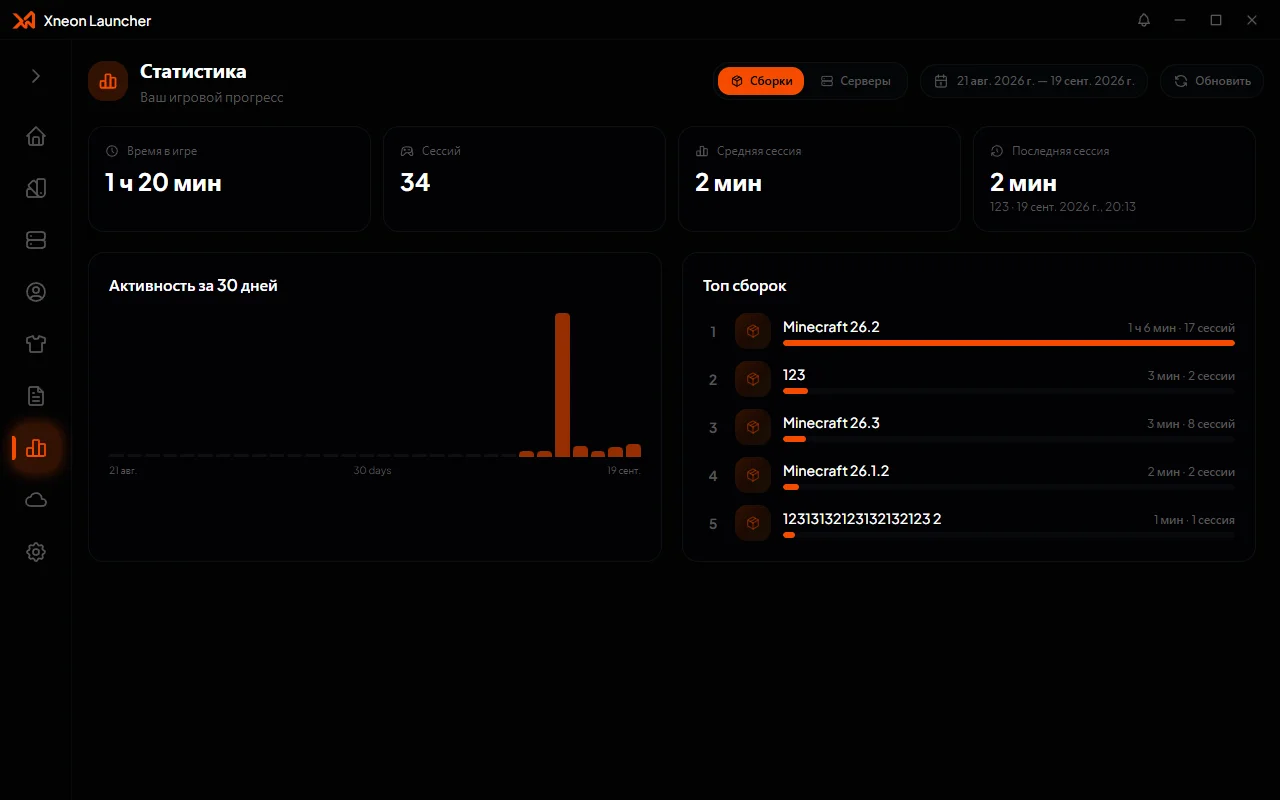
Task: Click the build icon next to Minecraft 26.2
Action: click(753, 331)
